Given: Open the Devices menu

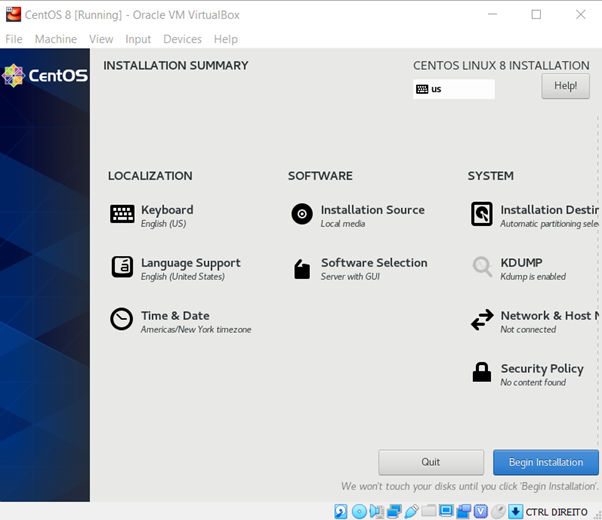Looking at the screenshot, I should (x=182, y=39).
